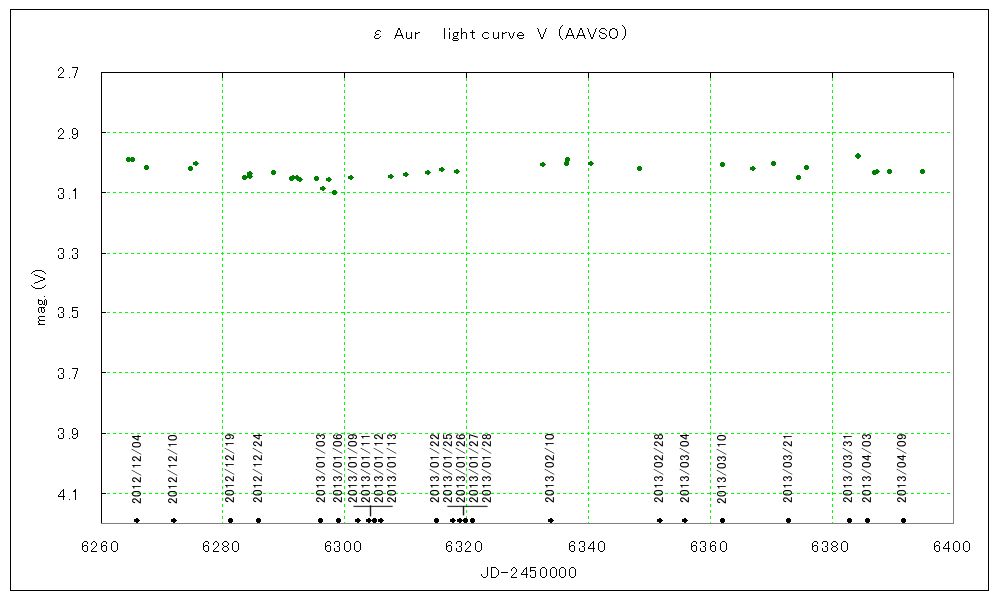Click the black marker below 2013/02/28
1000x600 pixels.
[x=659, y=520]
